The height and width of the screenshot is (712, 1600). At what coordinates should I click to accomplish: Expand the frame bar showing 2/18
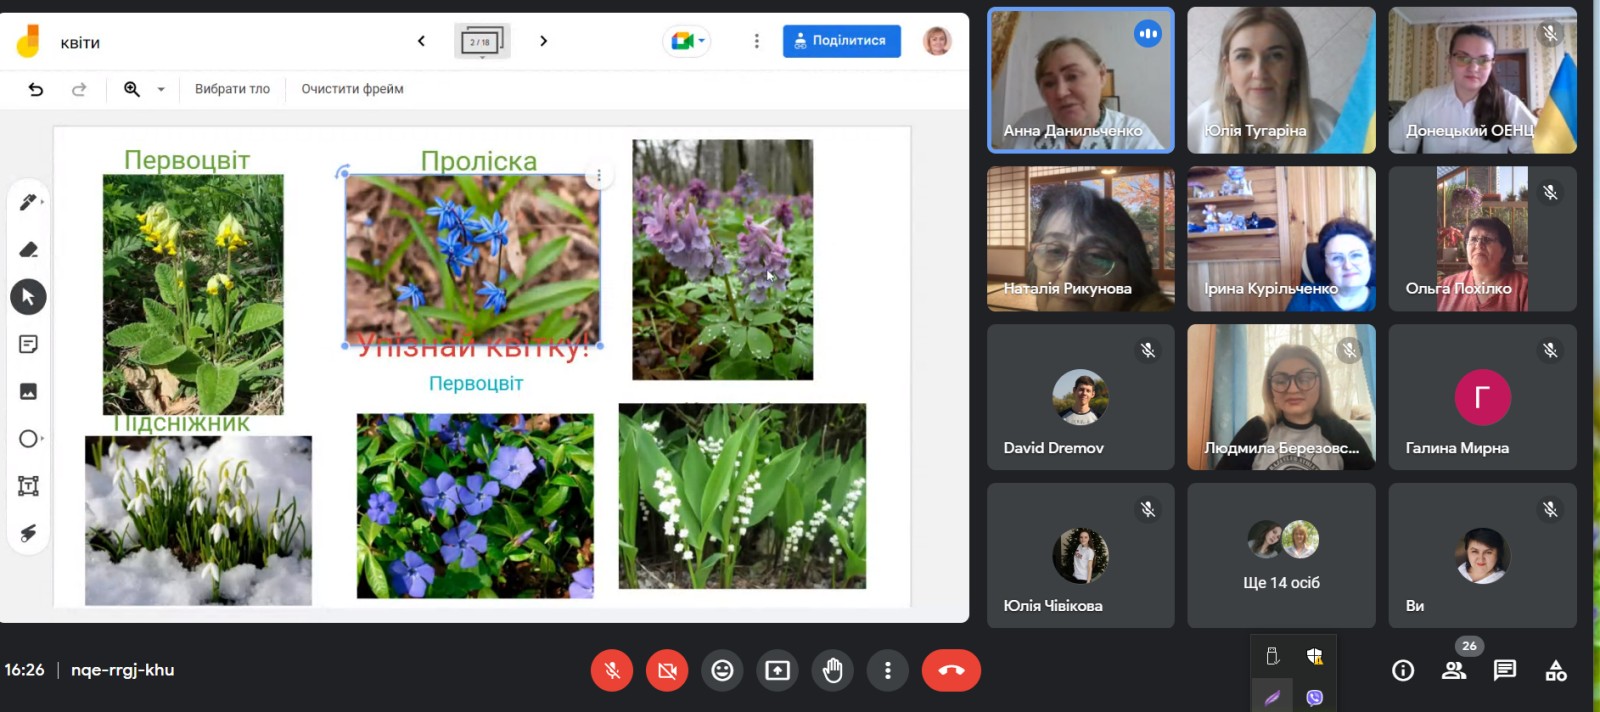(x=482, y=42)
